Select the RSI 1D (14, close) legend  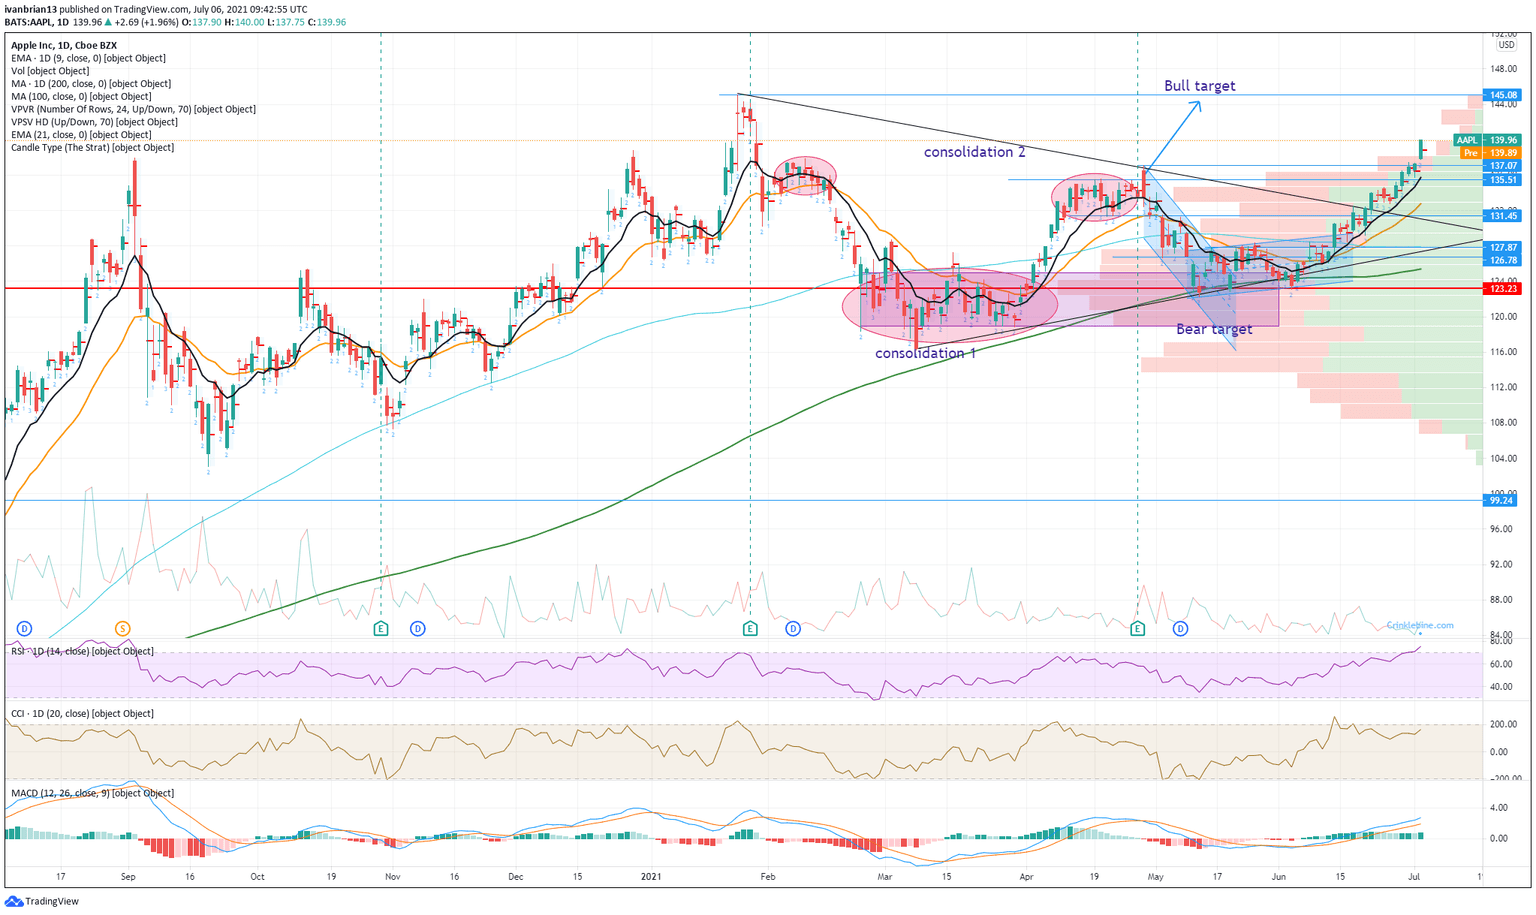[x=82, y=651]
